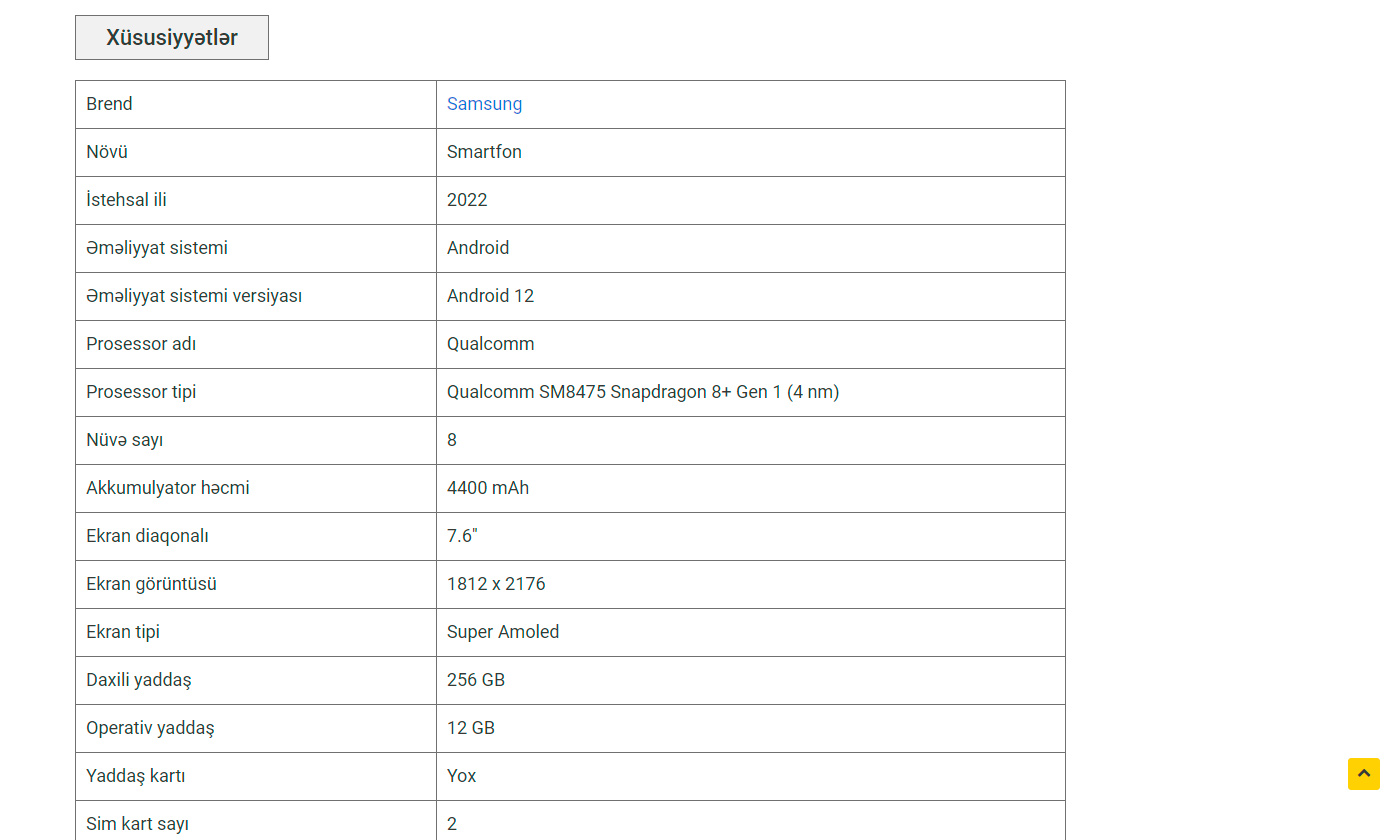Click the Super Amoled screen type value

click(x=503, y=632)
